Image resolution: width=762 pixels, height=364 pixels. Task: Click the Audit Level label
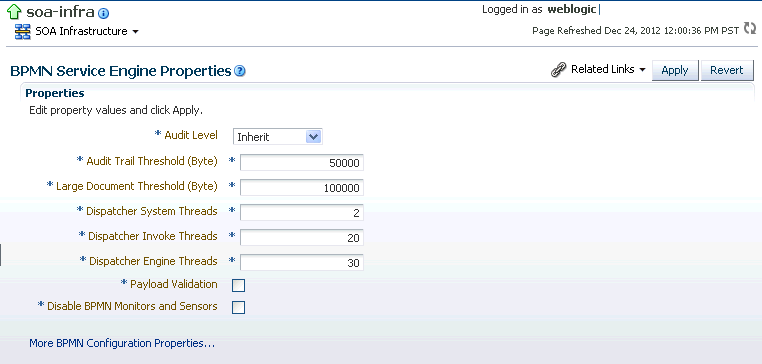pos(191,135)
